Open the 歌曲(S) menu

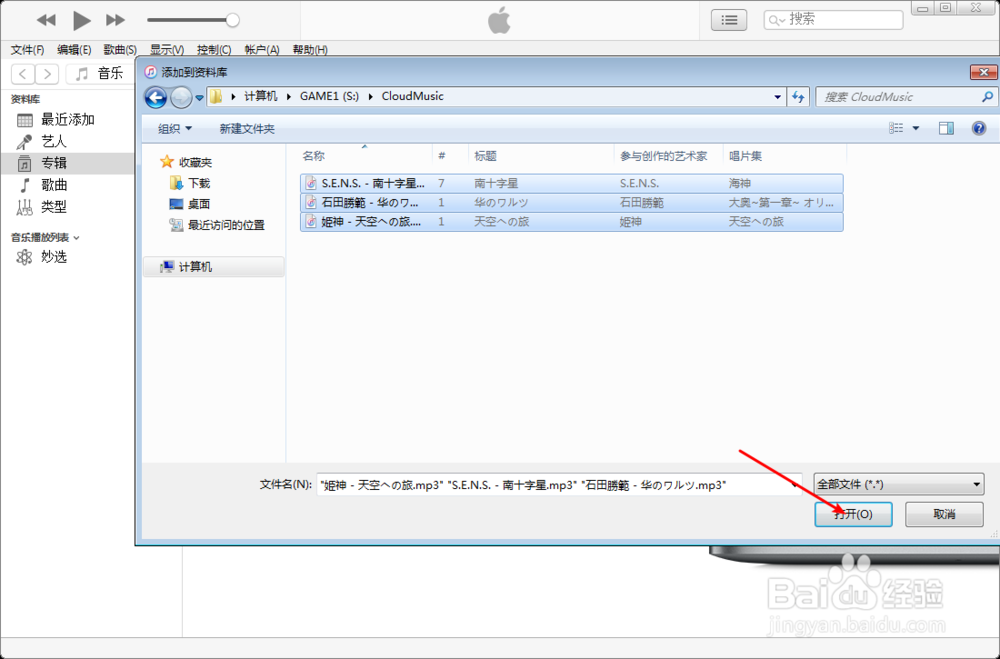(x=120, y=49)
